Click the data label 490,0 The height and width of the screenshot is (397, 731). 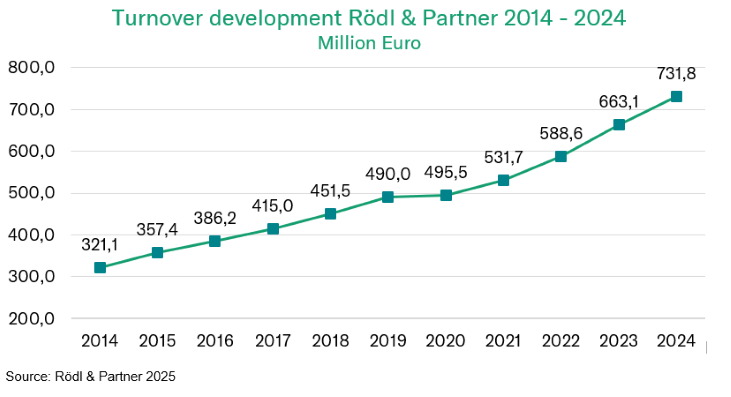pos(388,174)
